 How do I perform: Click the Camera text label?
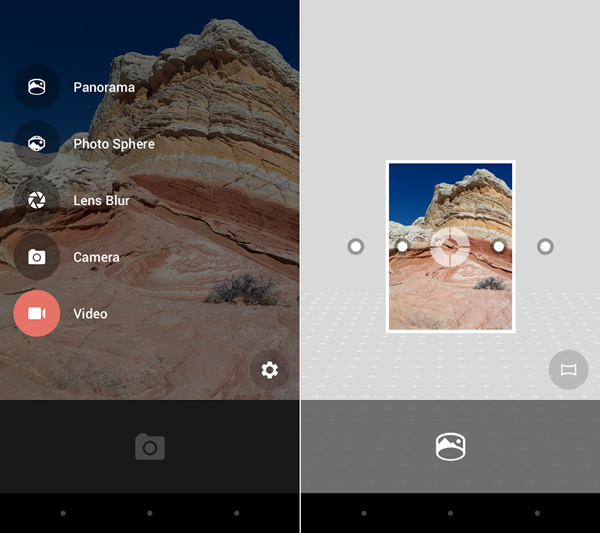(x=96, y=257)
